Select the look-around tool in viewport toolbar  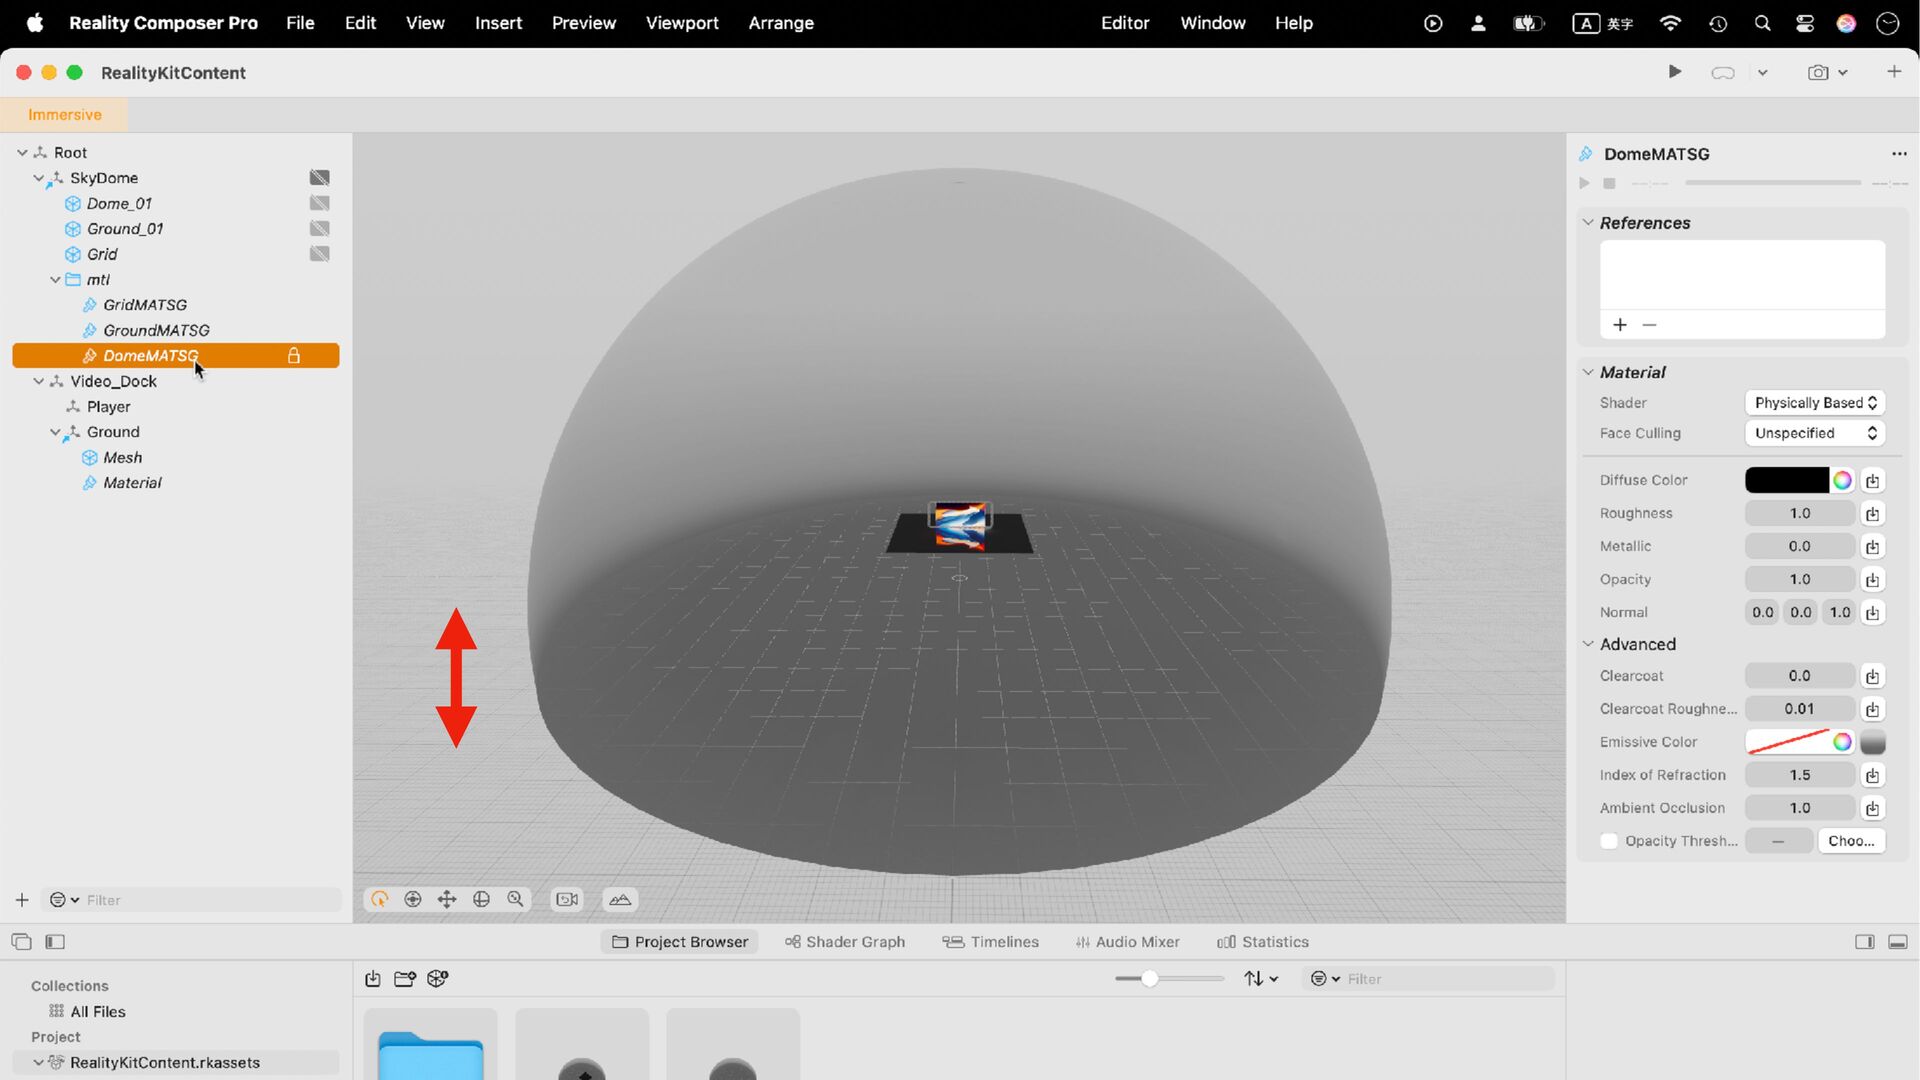(413, 899)
